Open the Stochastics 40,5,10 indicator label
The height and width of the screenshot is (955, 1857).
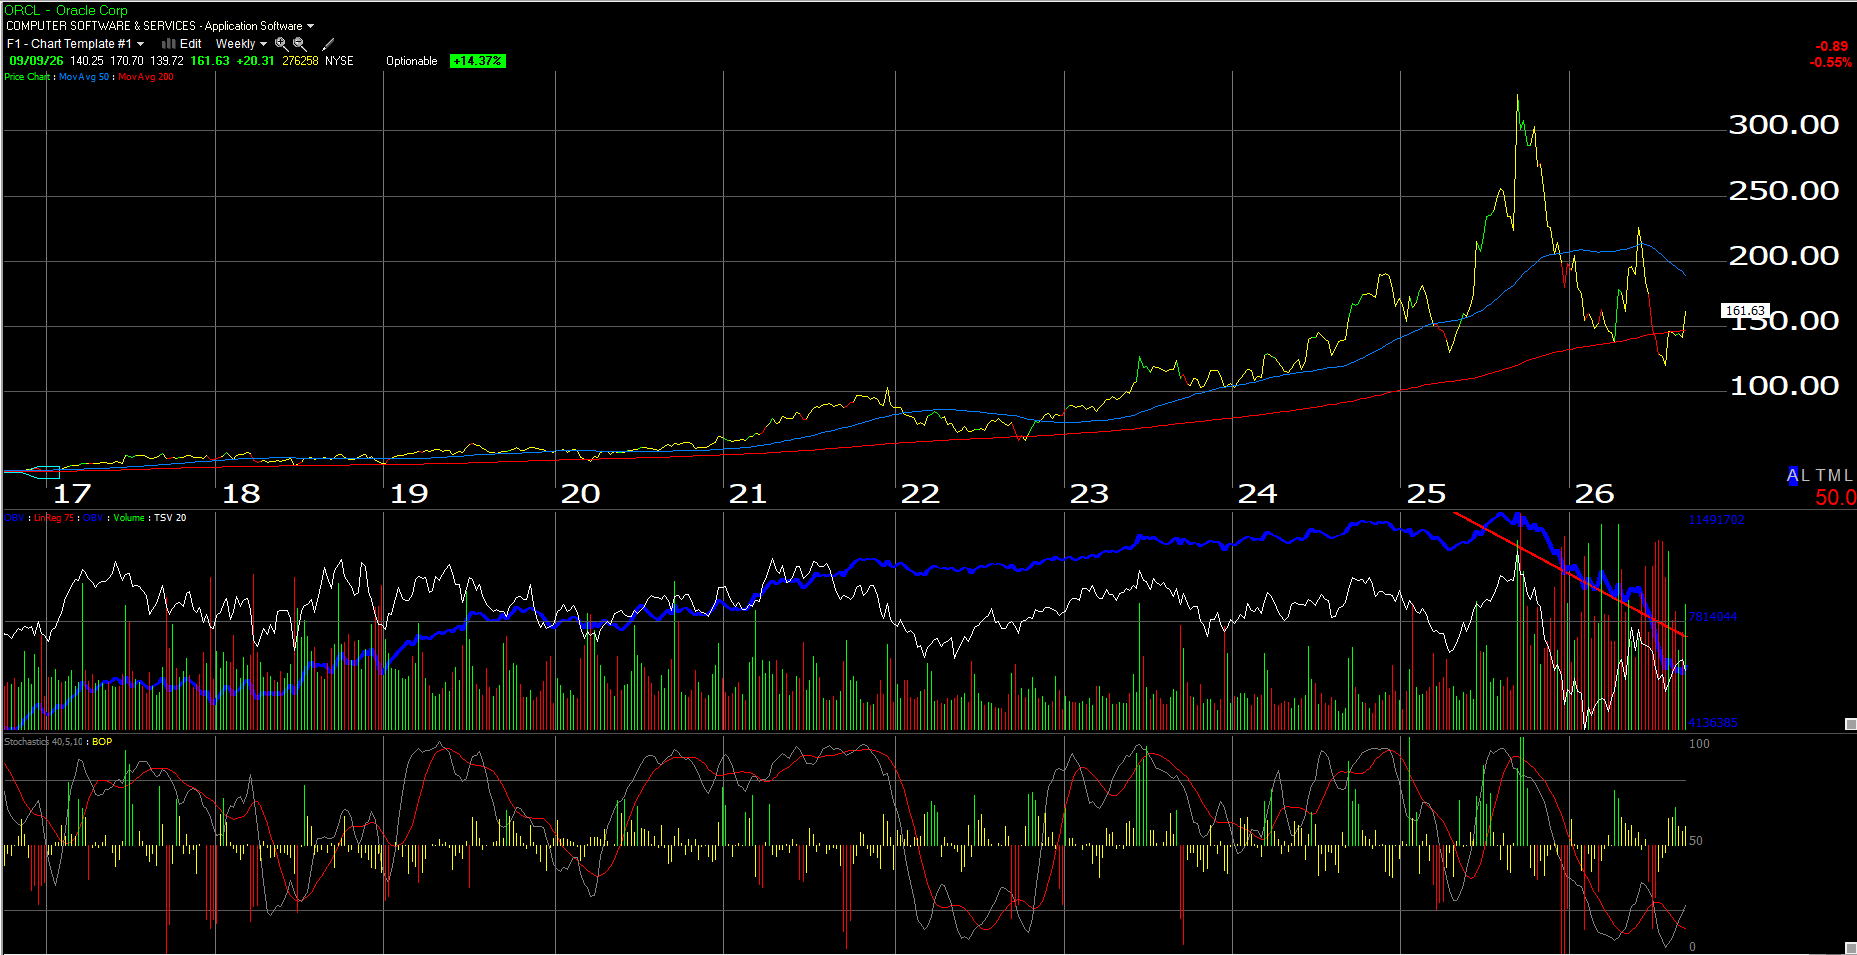pos(43,742)
